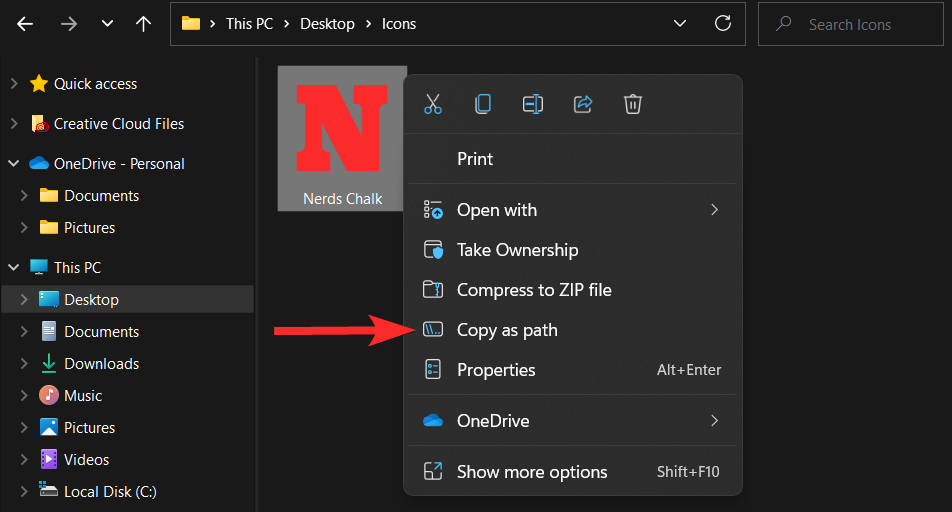This screenshot has height=512, width=952.
Task: Go back to previous folder
Action: point(26,24)
